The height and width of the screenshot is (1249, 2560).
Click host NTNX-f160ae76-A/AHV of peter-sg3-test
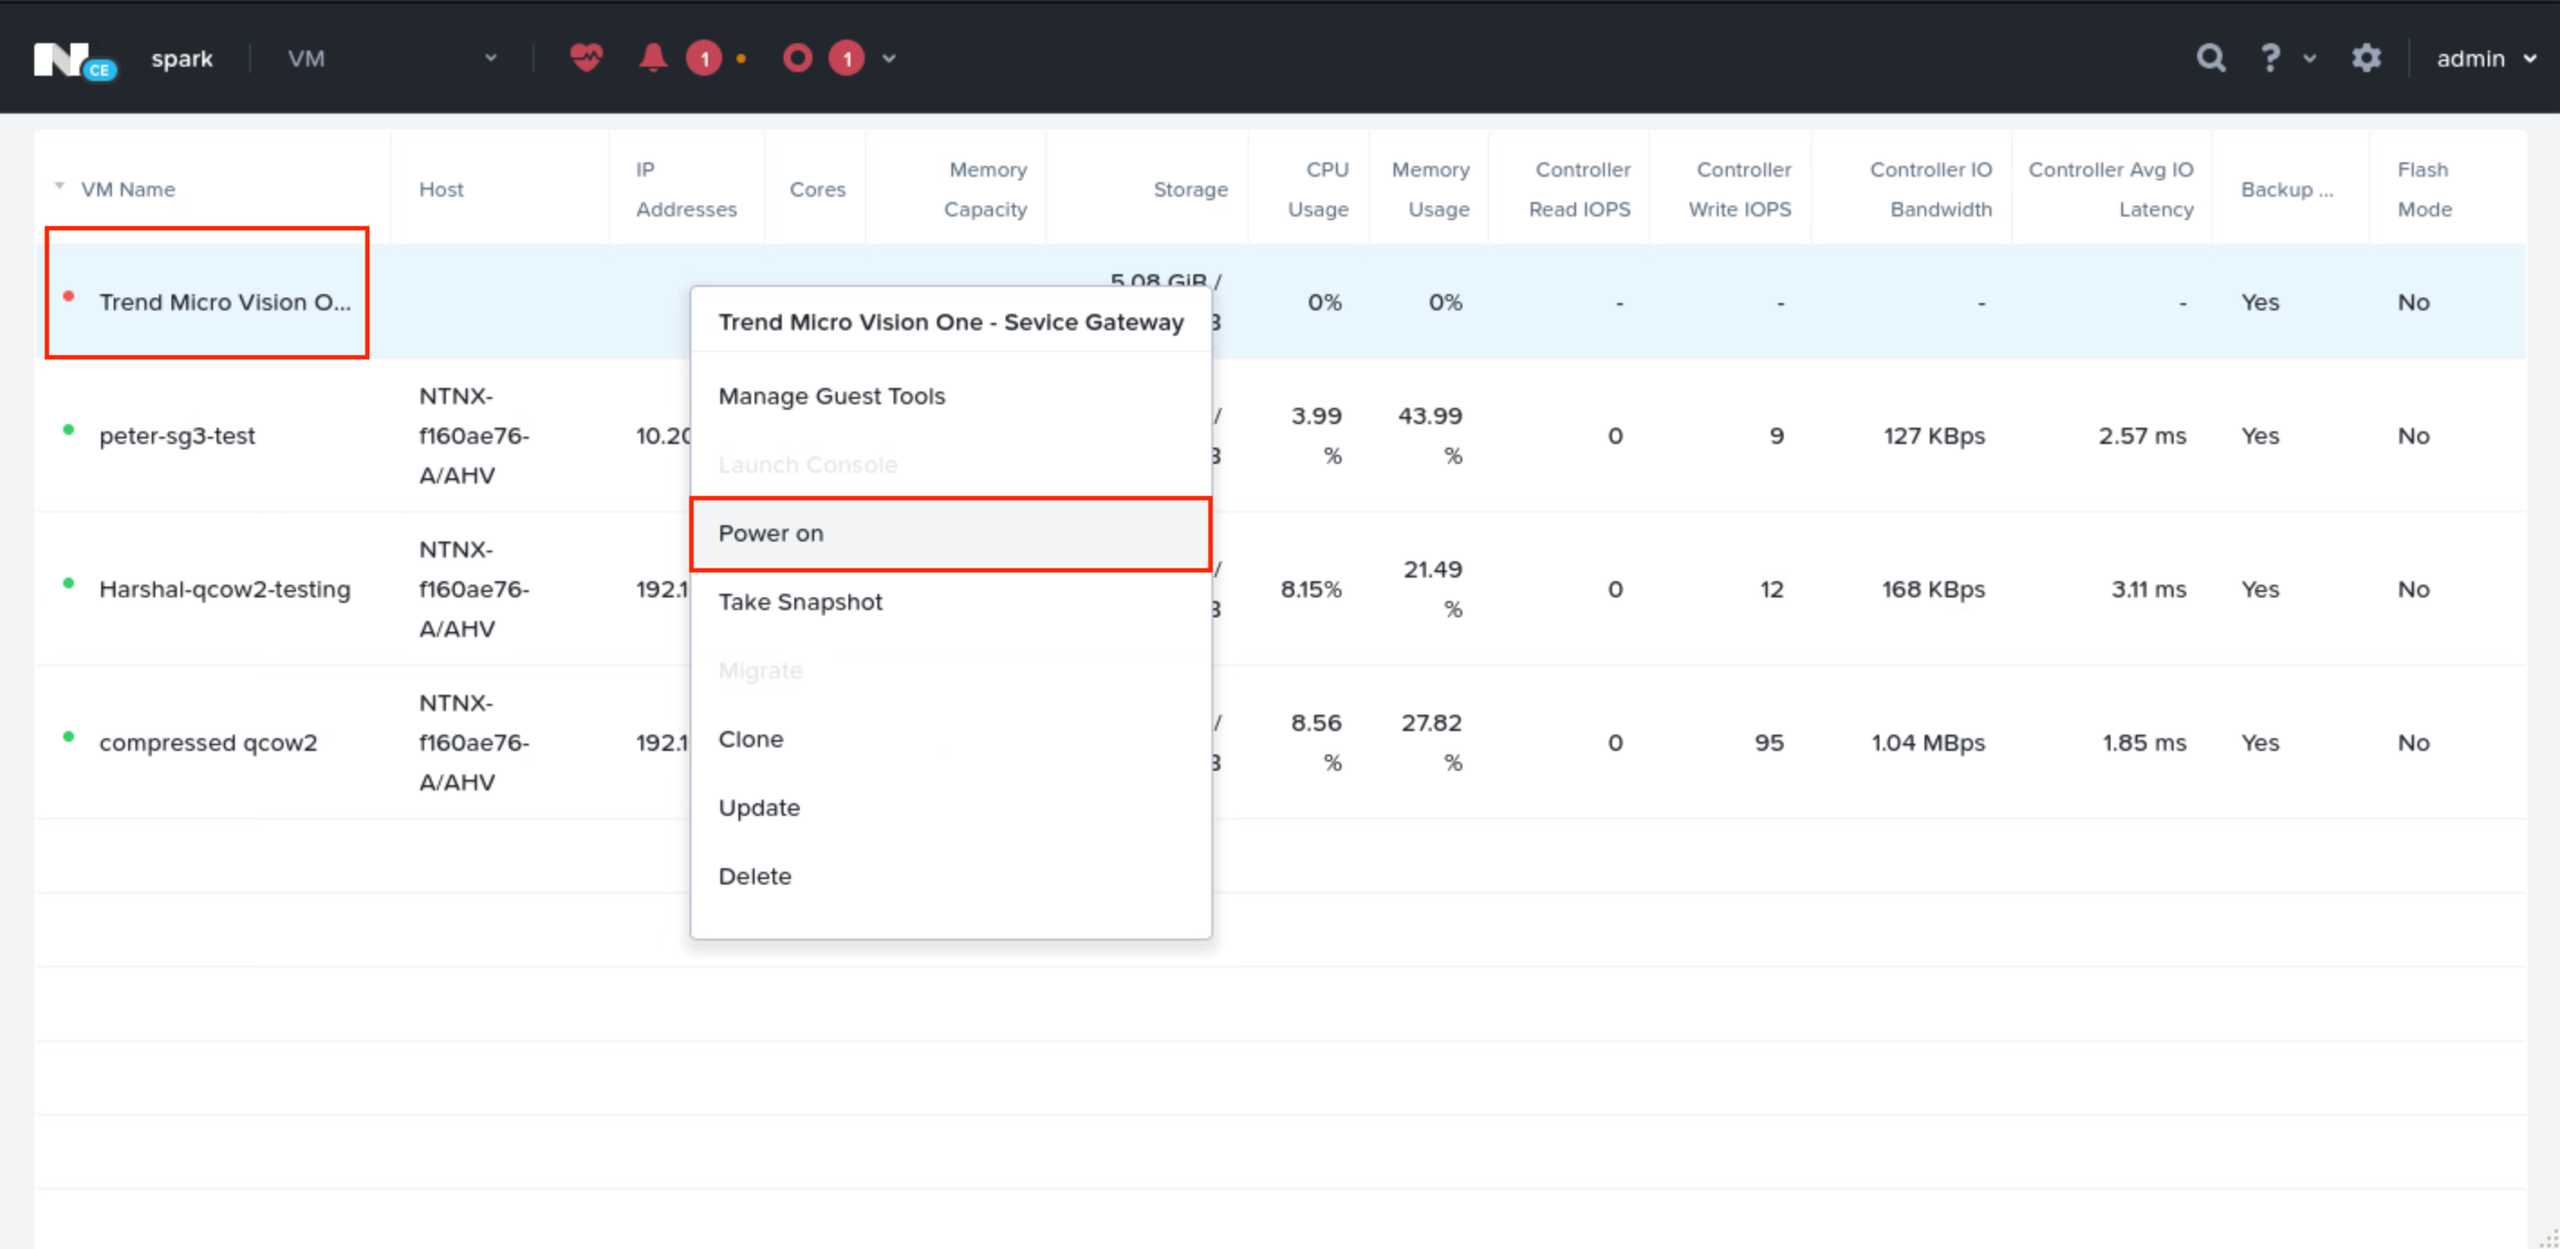pos(474,436)
